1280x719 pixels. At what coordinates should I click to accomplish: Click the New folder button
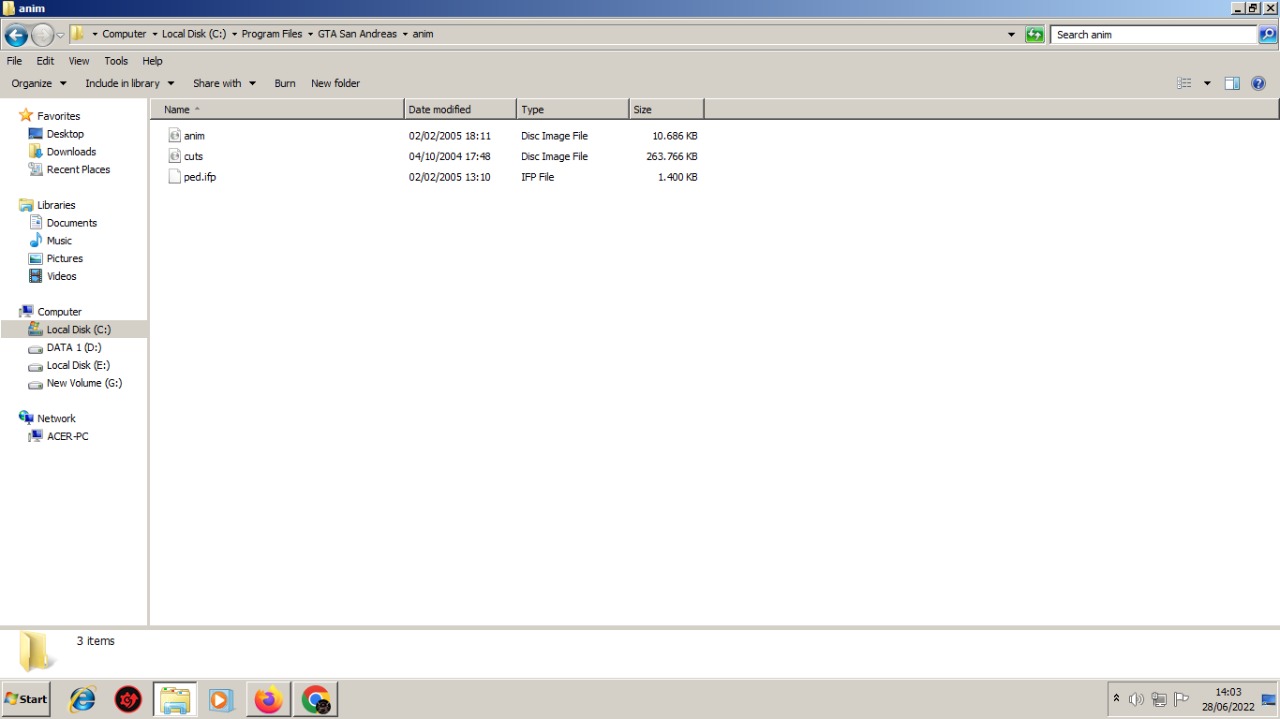[335, 84]
